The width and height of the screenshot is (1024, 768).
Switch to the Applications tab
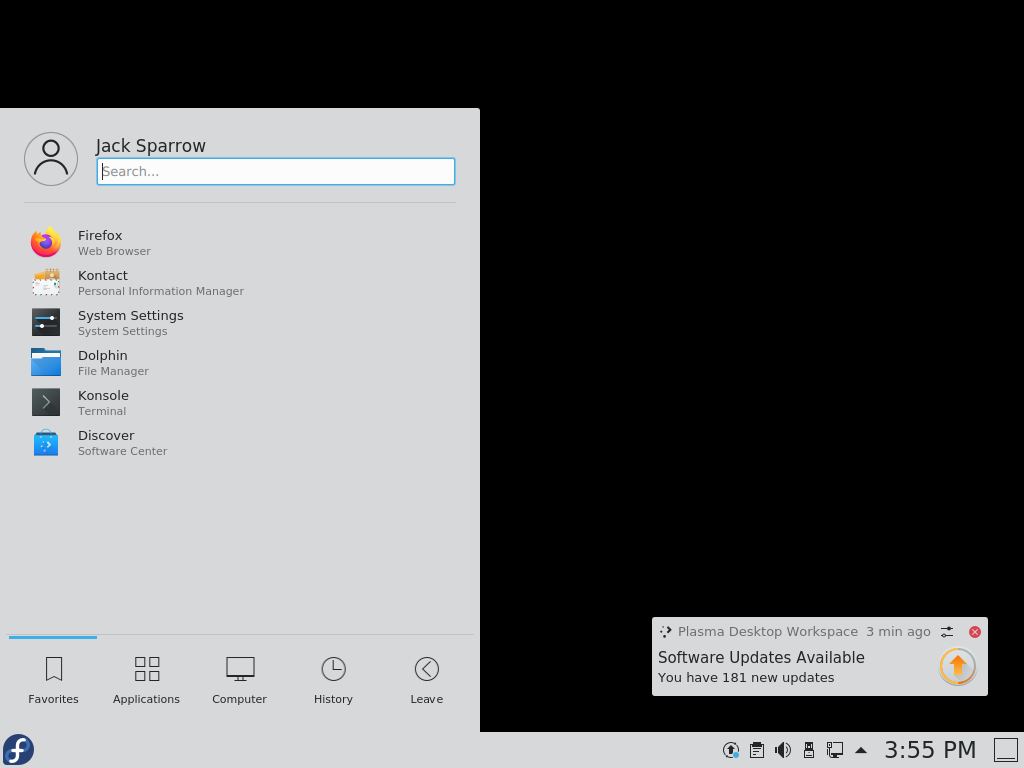point(146,680)
